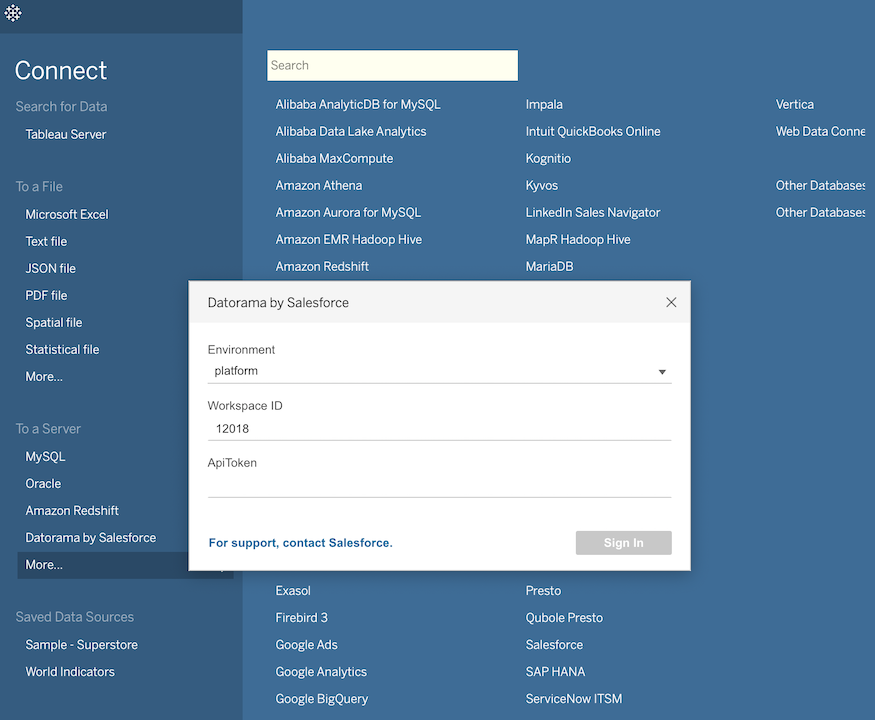The image size is (875, 720).
Task: Open More... under To a File
Action: (x=44, y=377)
